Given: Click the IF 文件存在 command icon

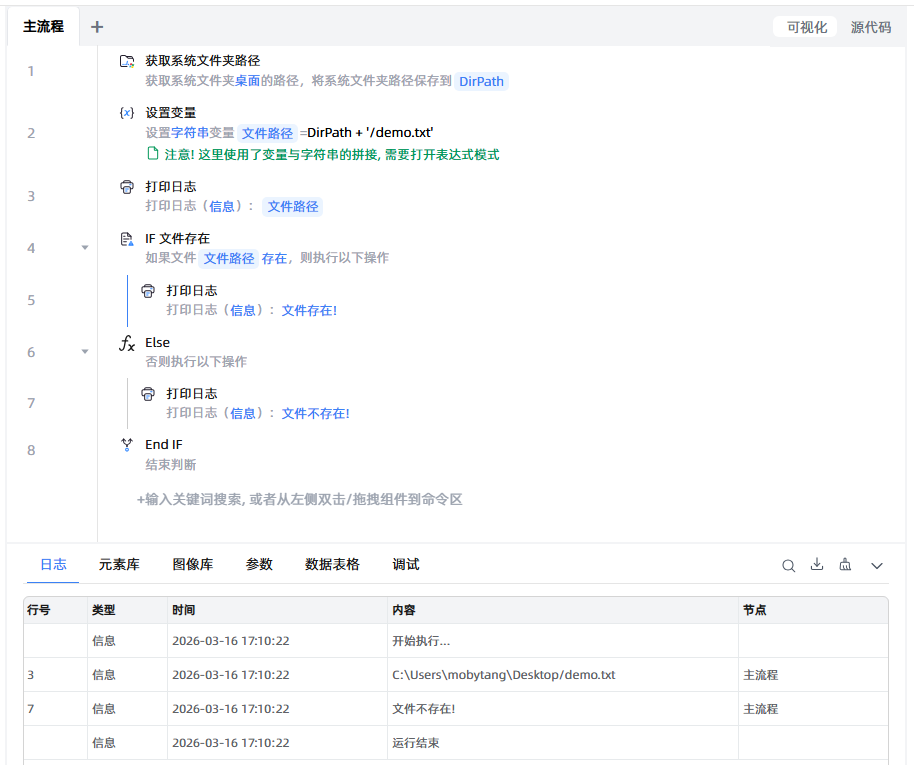Looking at the screenshot, I should 127,239.
